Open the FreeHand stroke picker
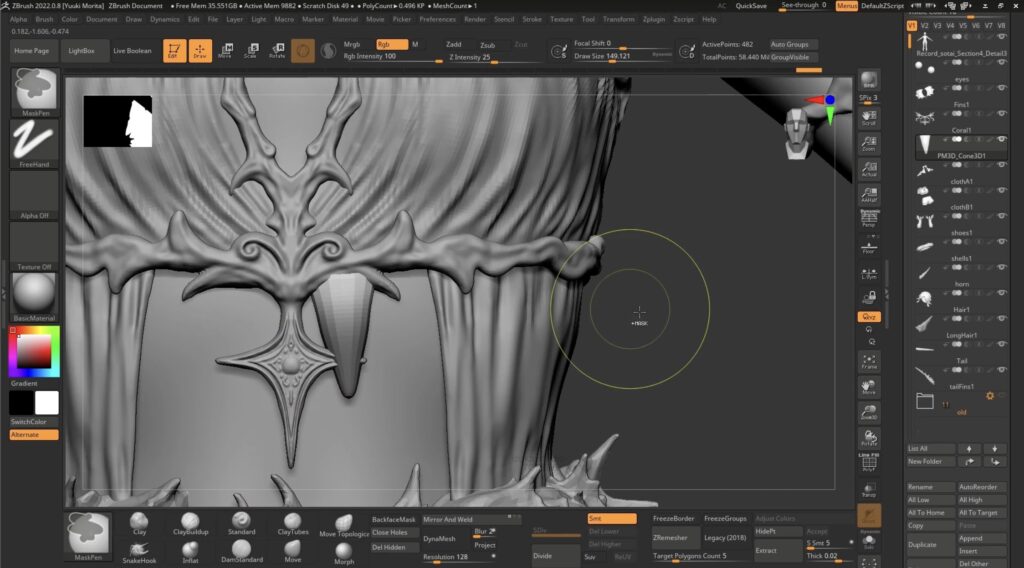 pos(35,143)
